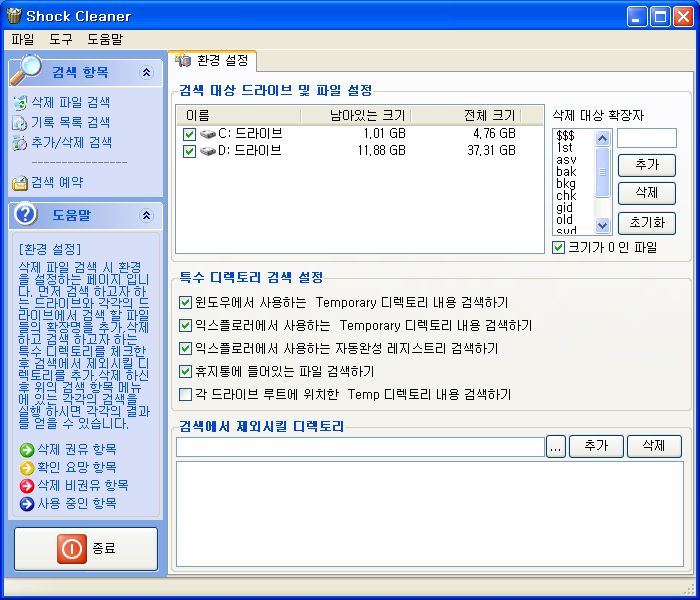
Task: Click the excluded directory path field
Action: 360,447
